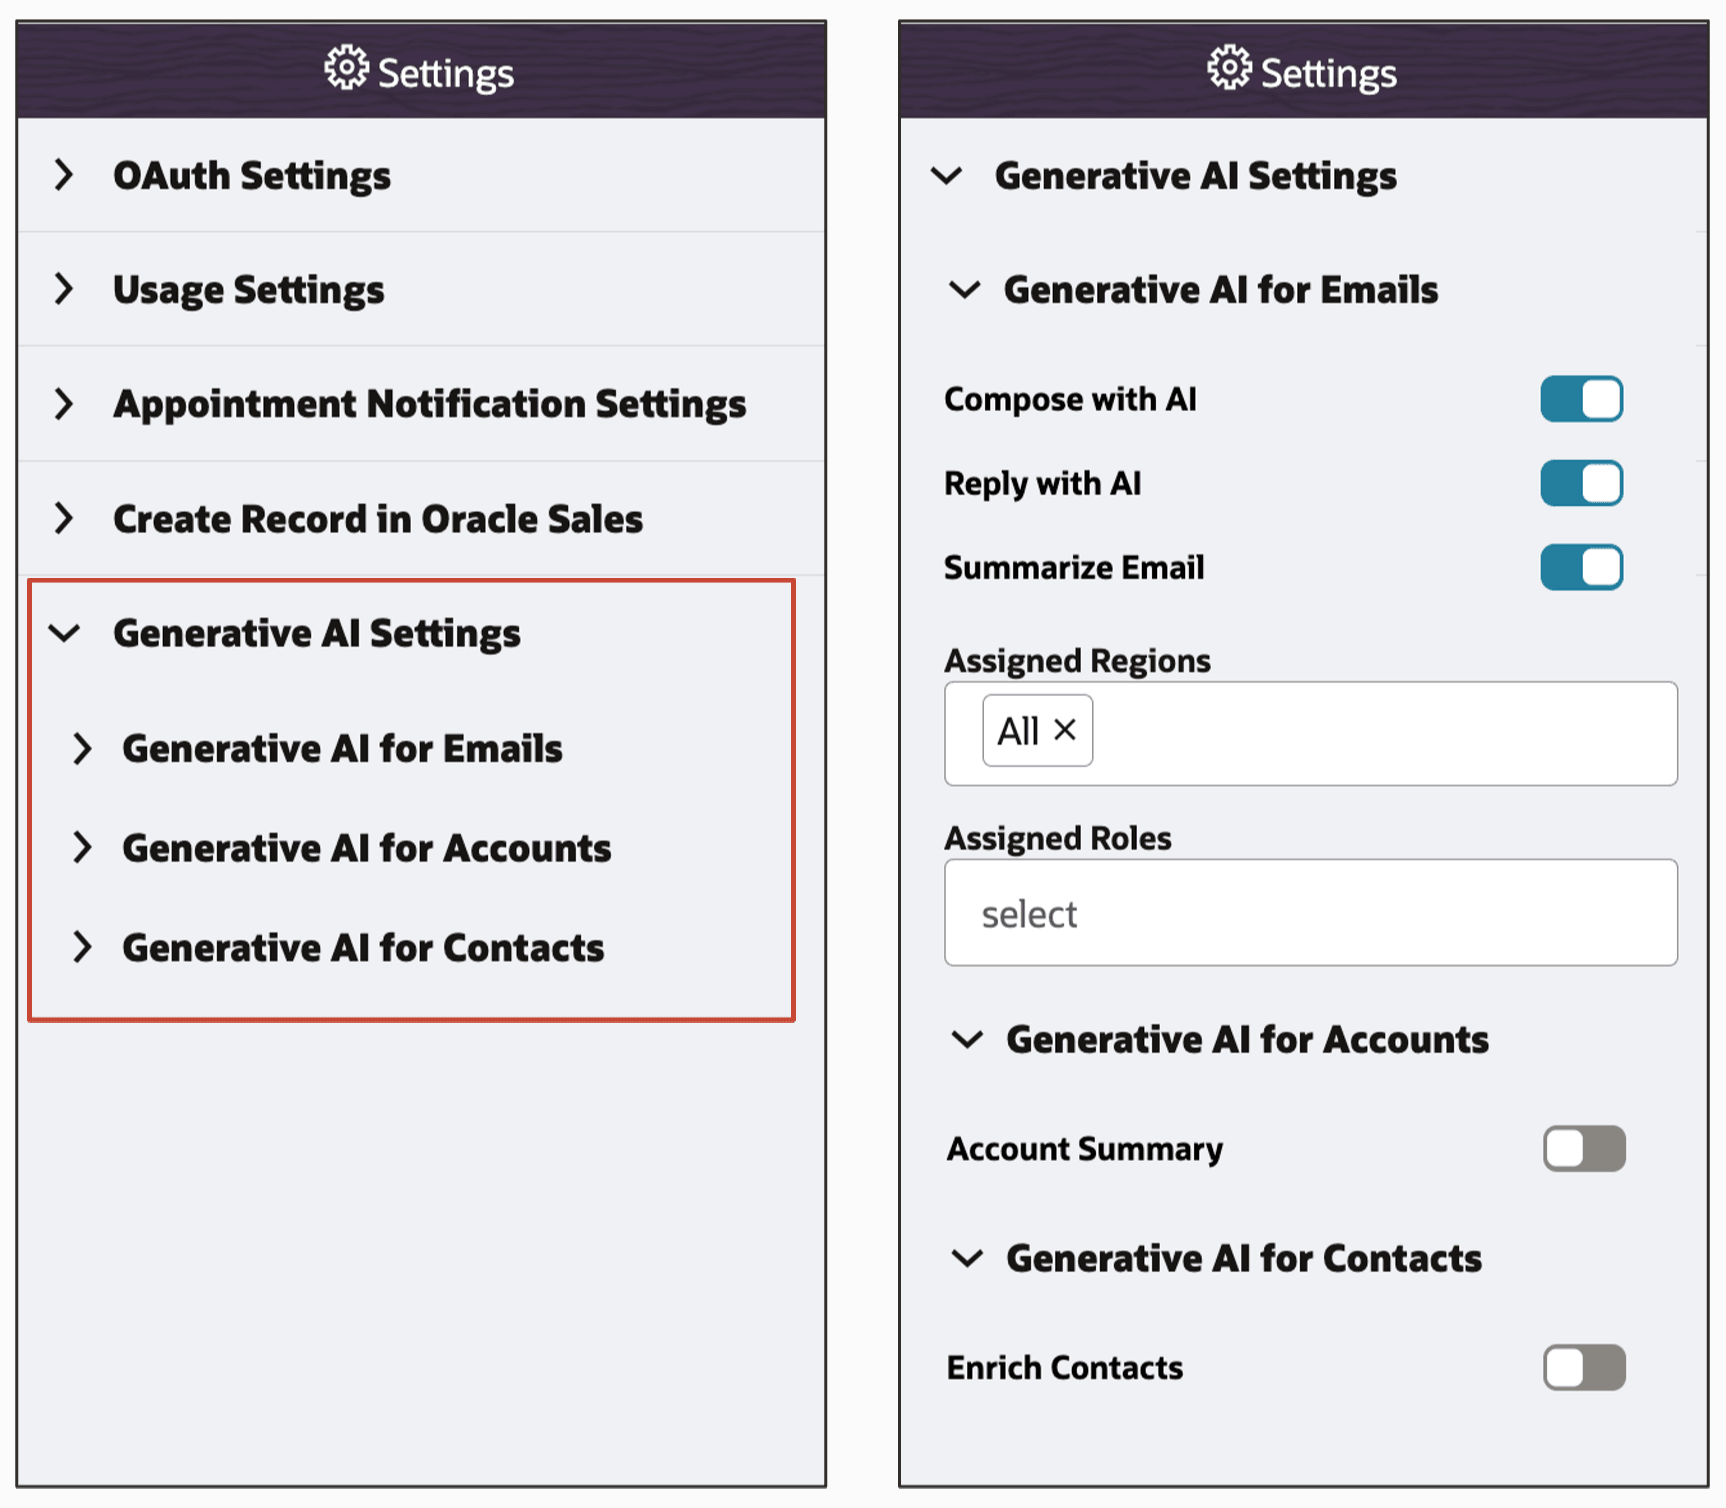Turn off Reply with AI switch
The image size is (1726, 1508).
[1581, 483]
